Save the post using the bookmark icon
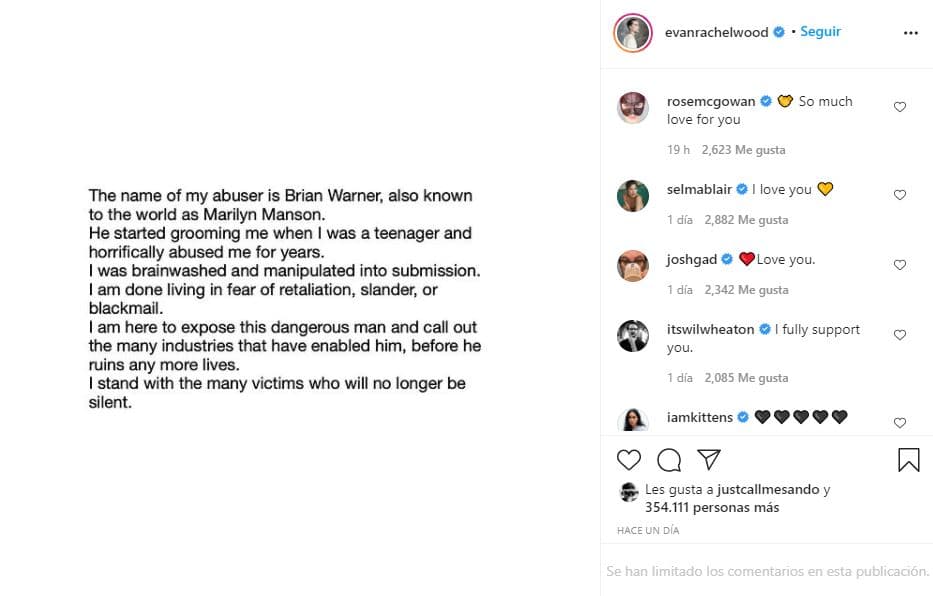 908,459
